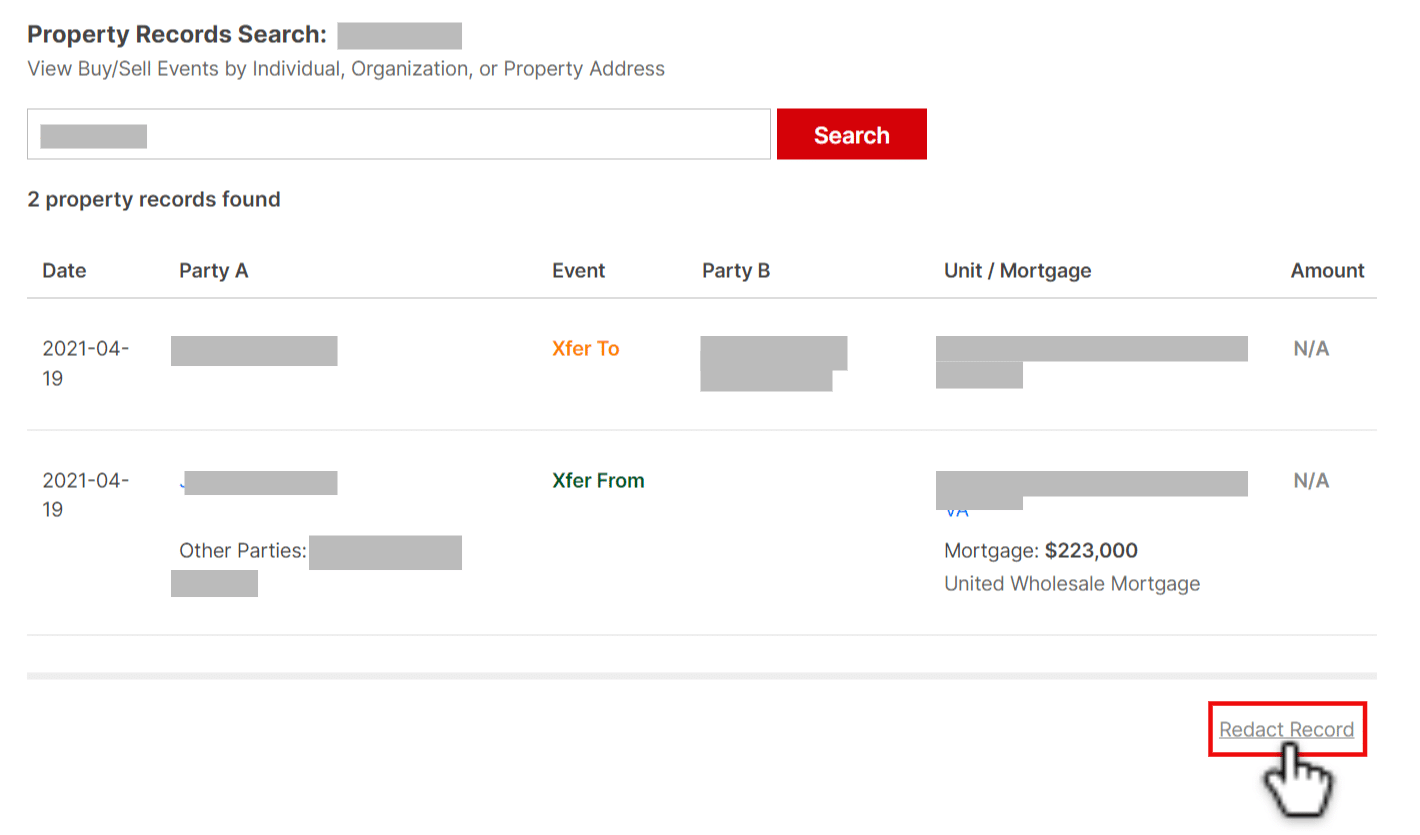The image size is (1420, 835).
Task: Click the Party B column header
Action: 736,270
